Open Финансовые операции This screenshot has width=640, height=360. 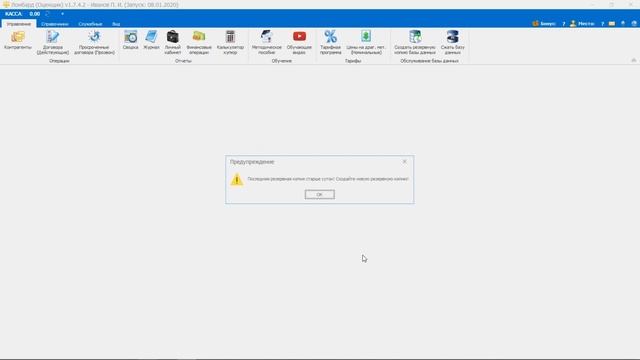(x=199, y=42)
